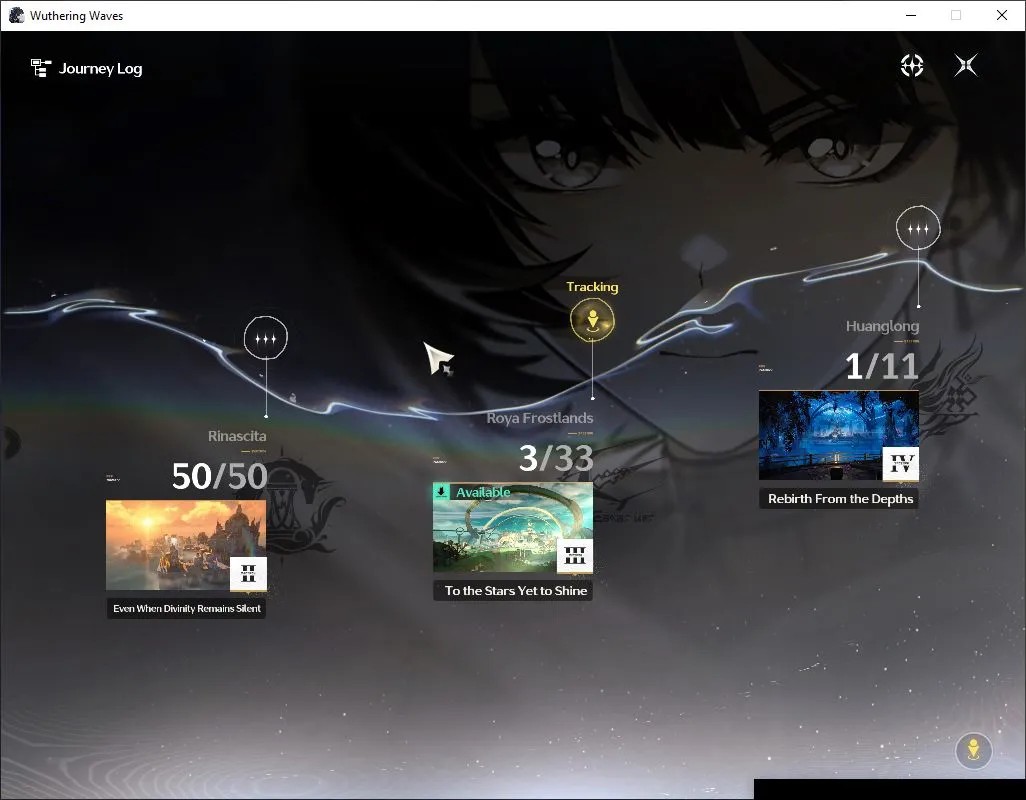Viewport: 1026px width, 800px height.
Task: Close the Journey Log with X icon
Action: pyautogui.click(x=966, y=65)
